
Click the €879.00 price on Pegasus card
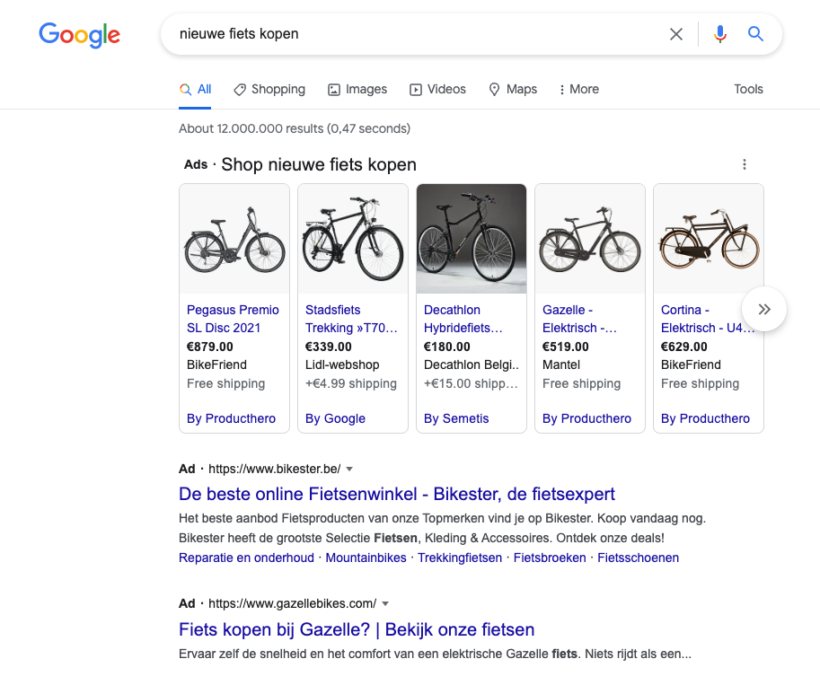[210, 347]
